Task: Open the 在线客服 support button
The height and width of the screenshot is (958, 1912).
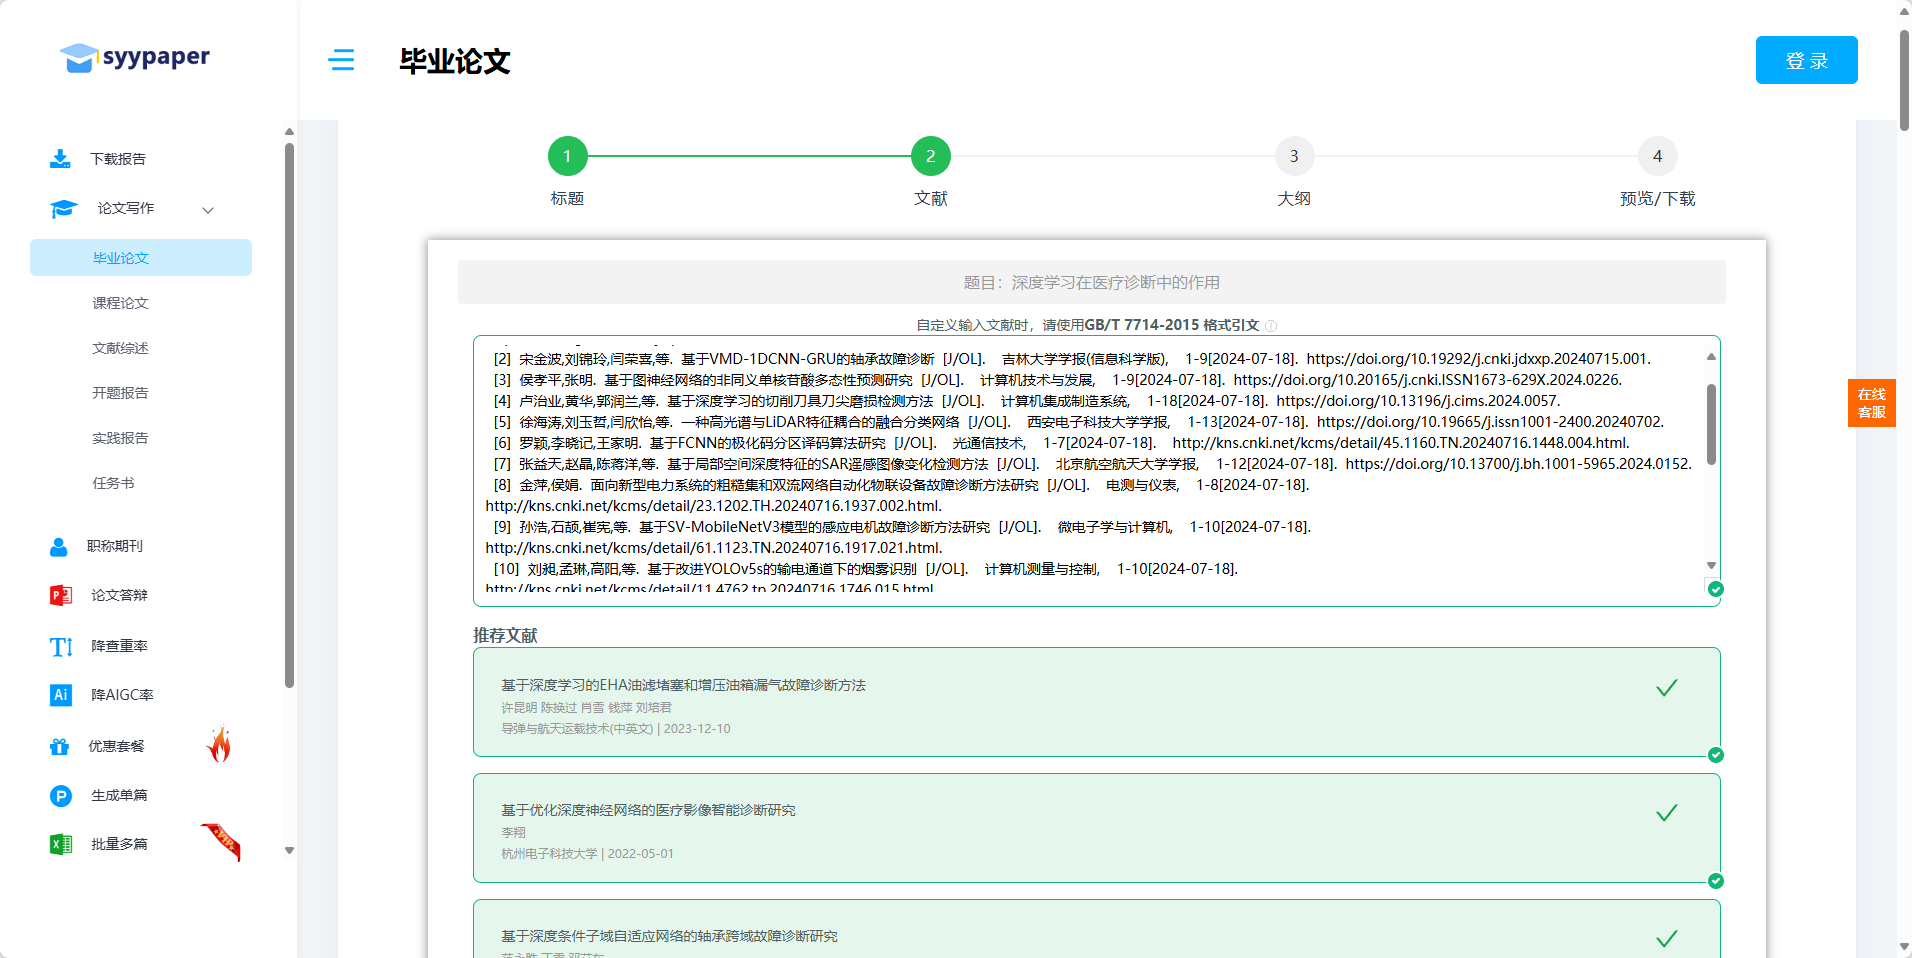Action: coord(1871,403)
